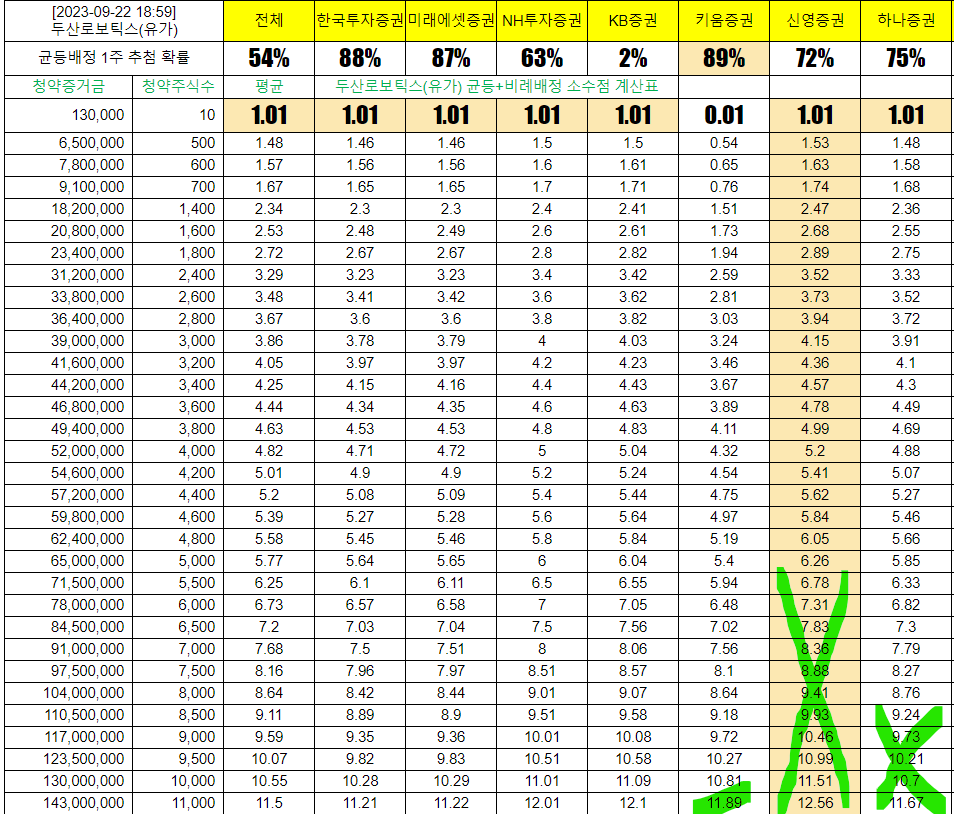This screenshot has height=821, width=954.
Task: Click the 500 share count cell
Action: pyautogui.click(x=178, y=143)
